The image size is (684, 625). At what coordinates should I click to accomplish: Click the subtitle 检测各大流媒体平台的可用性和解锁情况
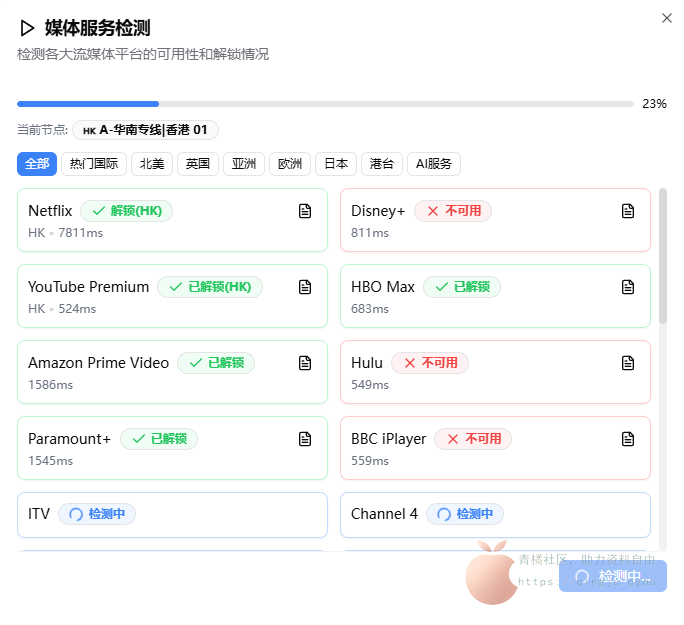[x=143, y=55]
